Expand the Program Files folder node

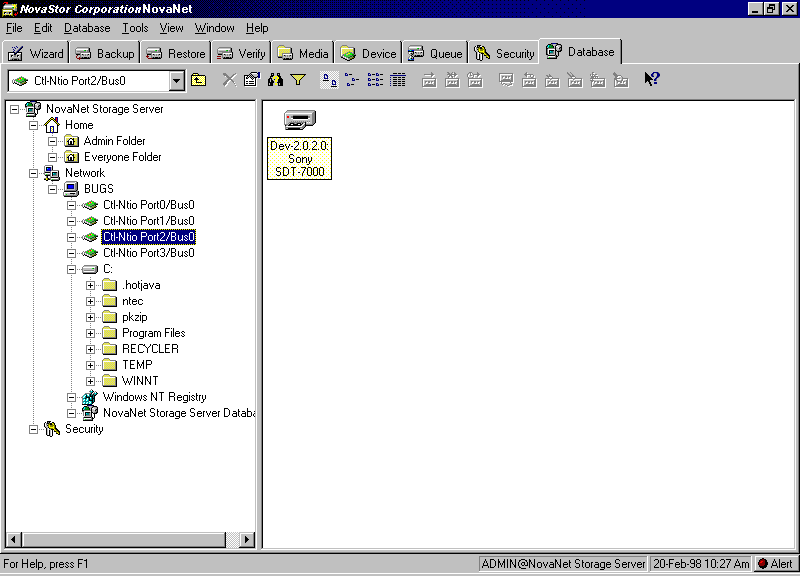[91, 333]
